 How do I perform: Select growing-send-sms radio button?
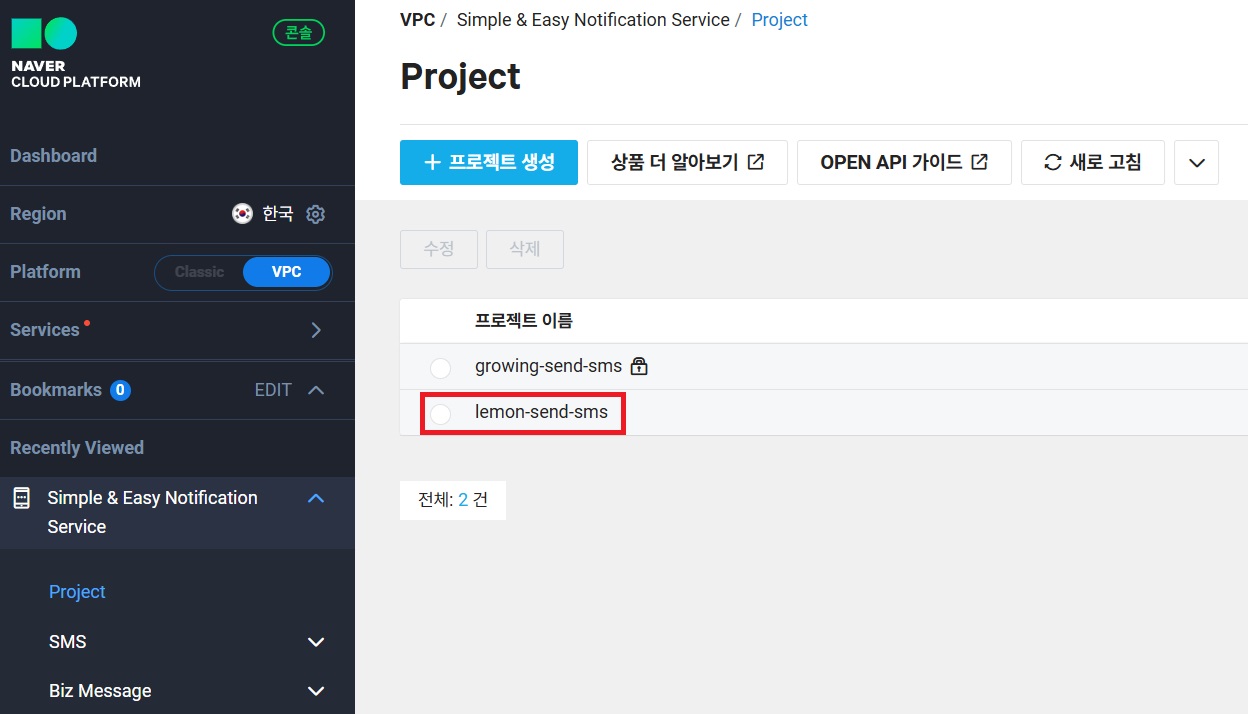click(440, 368)
